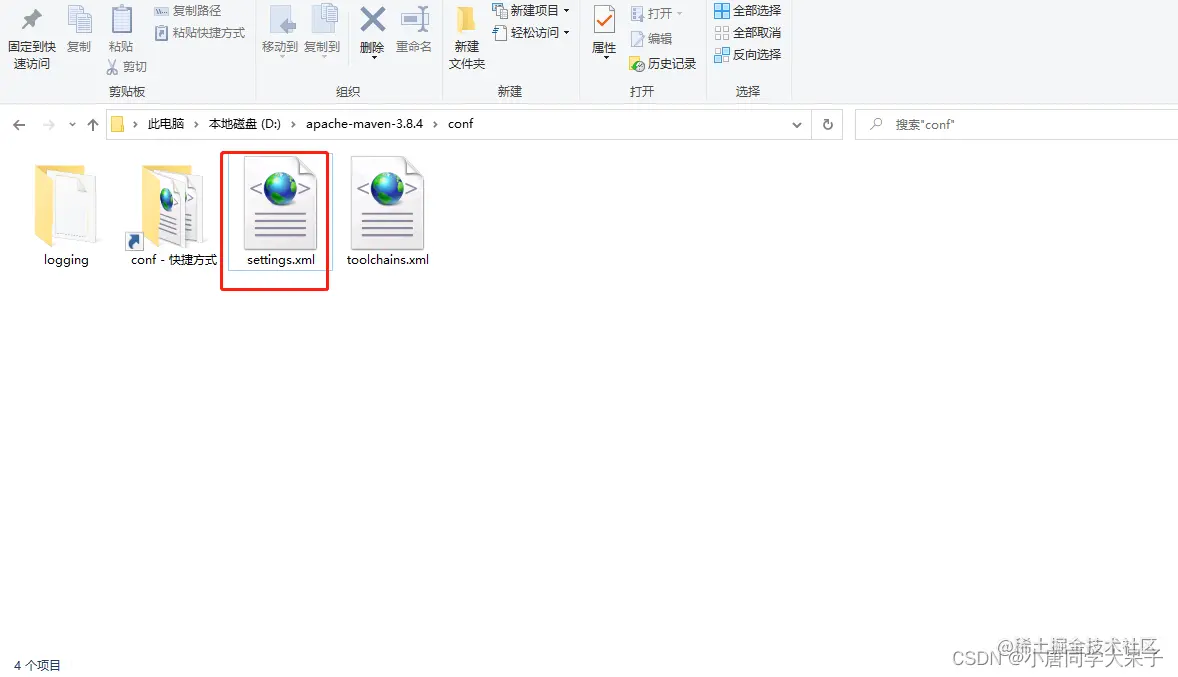Go forward with the right arrow

pyautogui.click(x=49, y=125)
